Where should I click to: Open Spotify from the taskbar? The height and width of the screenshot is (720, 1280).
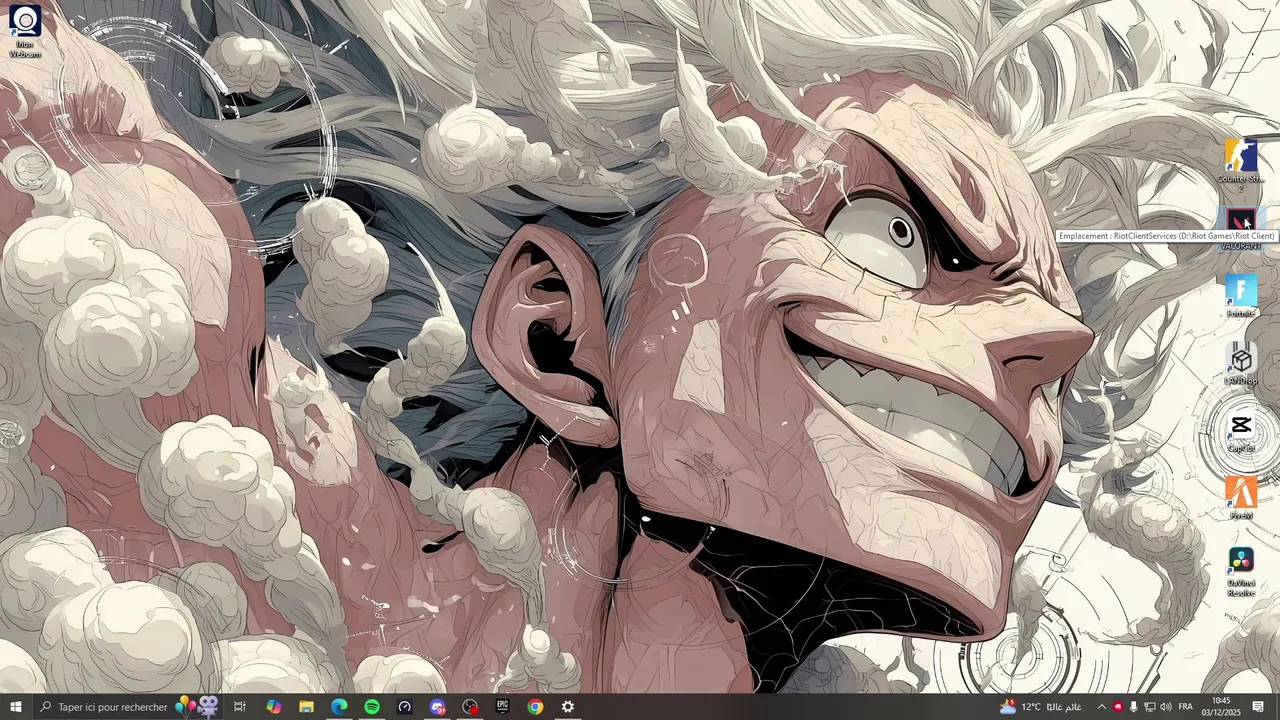[372, 707]
